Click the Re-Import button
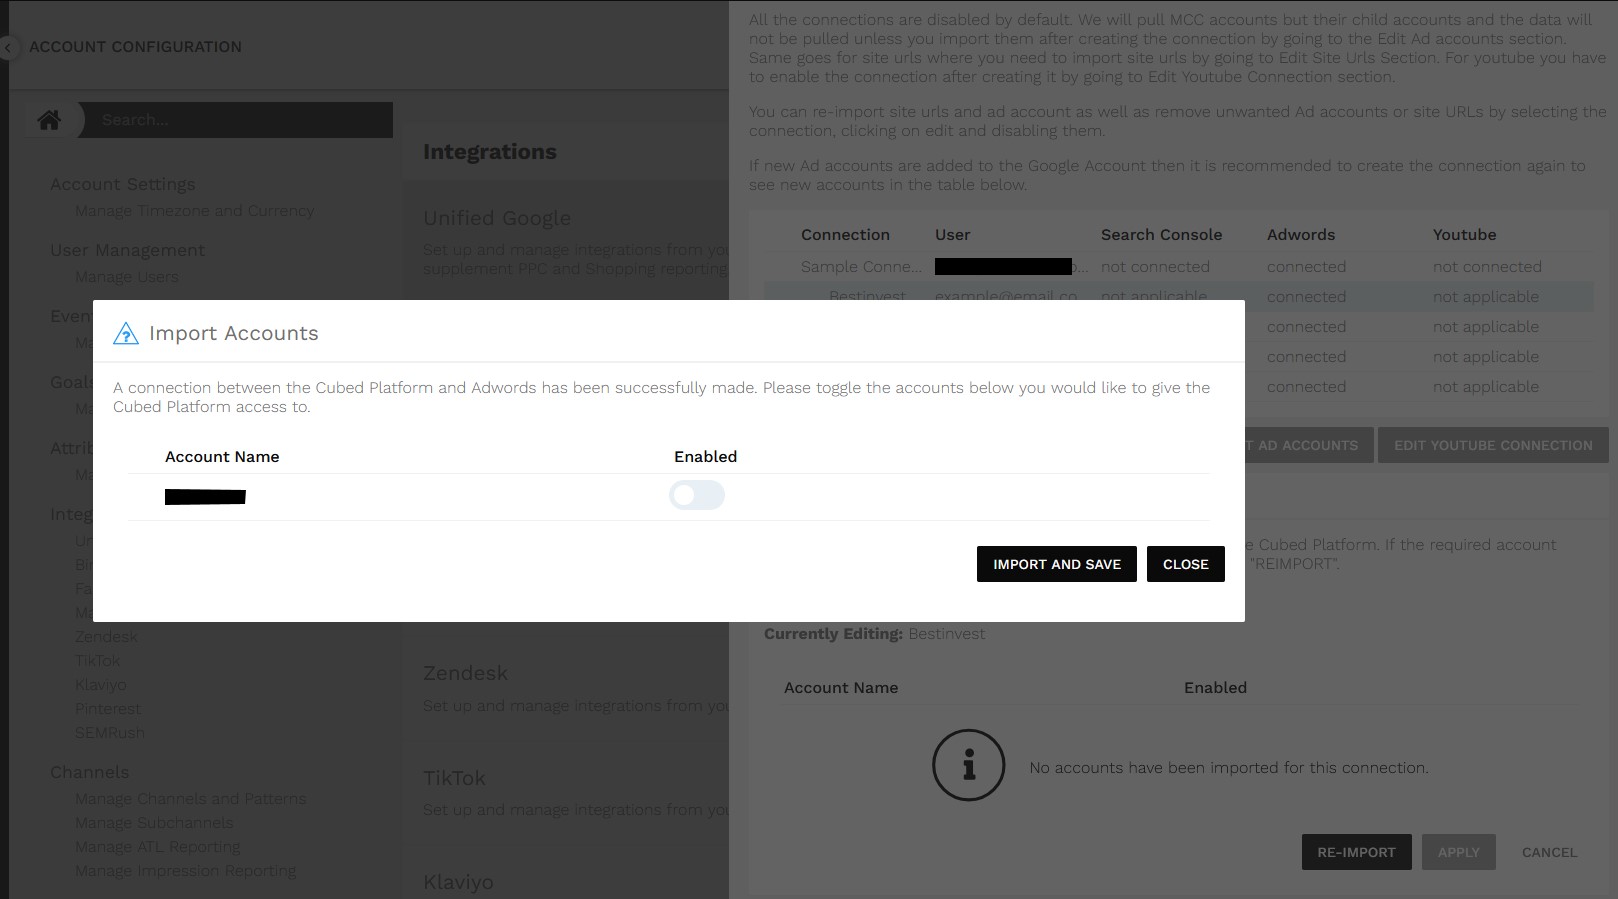Screen dimensions: 1618x899 click(x=1356, y=852)
